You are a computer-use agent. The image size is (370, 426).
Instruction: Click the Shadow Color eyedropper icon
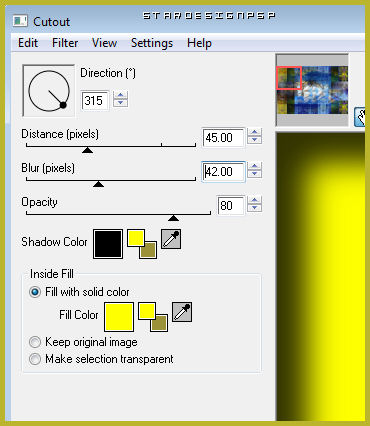click(171, 239)
